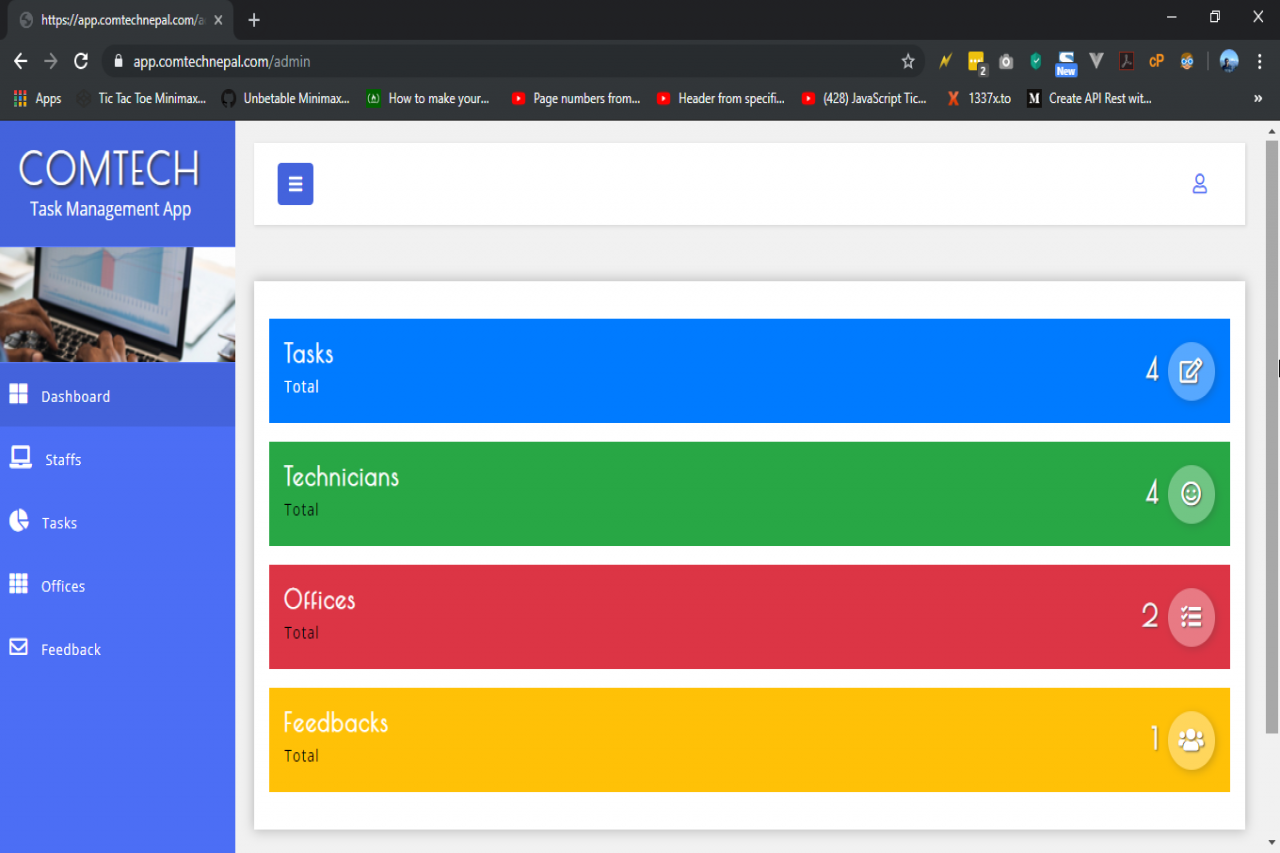Click the address bar URL field
The width and height of the screenshot is (1280, 853).
500,62
